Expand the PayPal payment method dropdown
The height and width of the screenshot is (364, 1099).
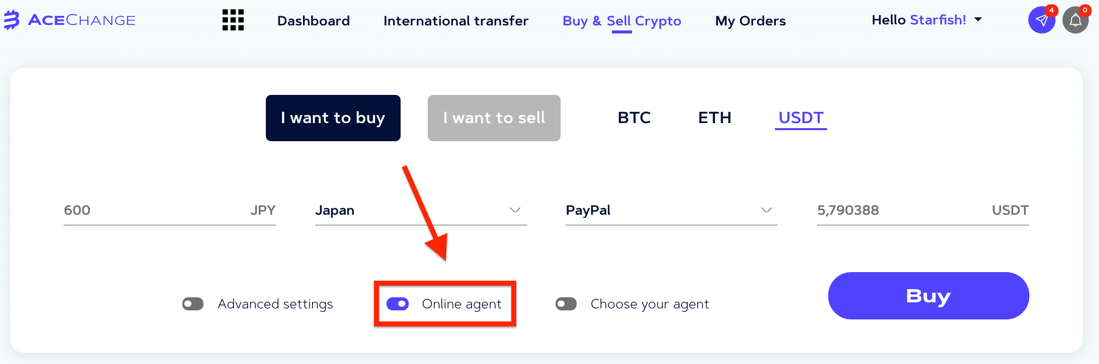(671, 210)
